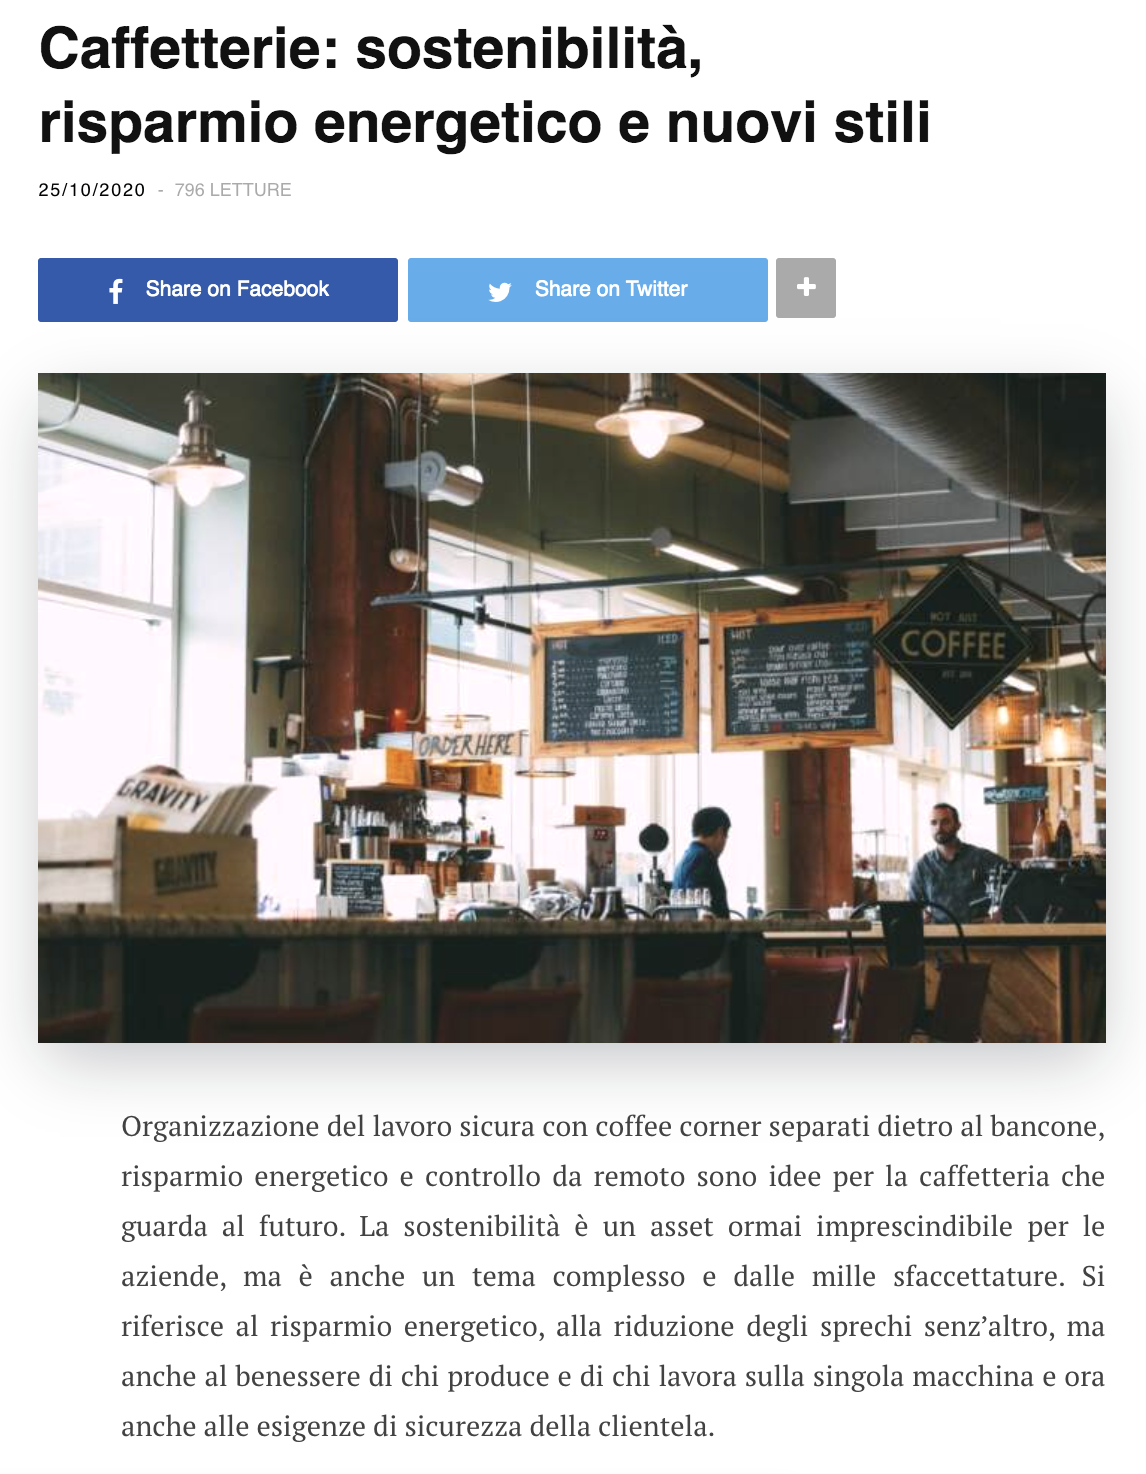
Task: Select the "Share on Facebook" button label
Action: (x=237, y=289)
